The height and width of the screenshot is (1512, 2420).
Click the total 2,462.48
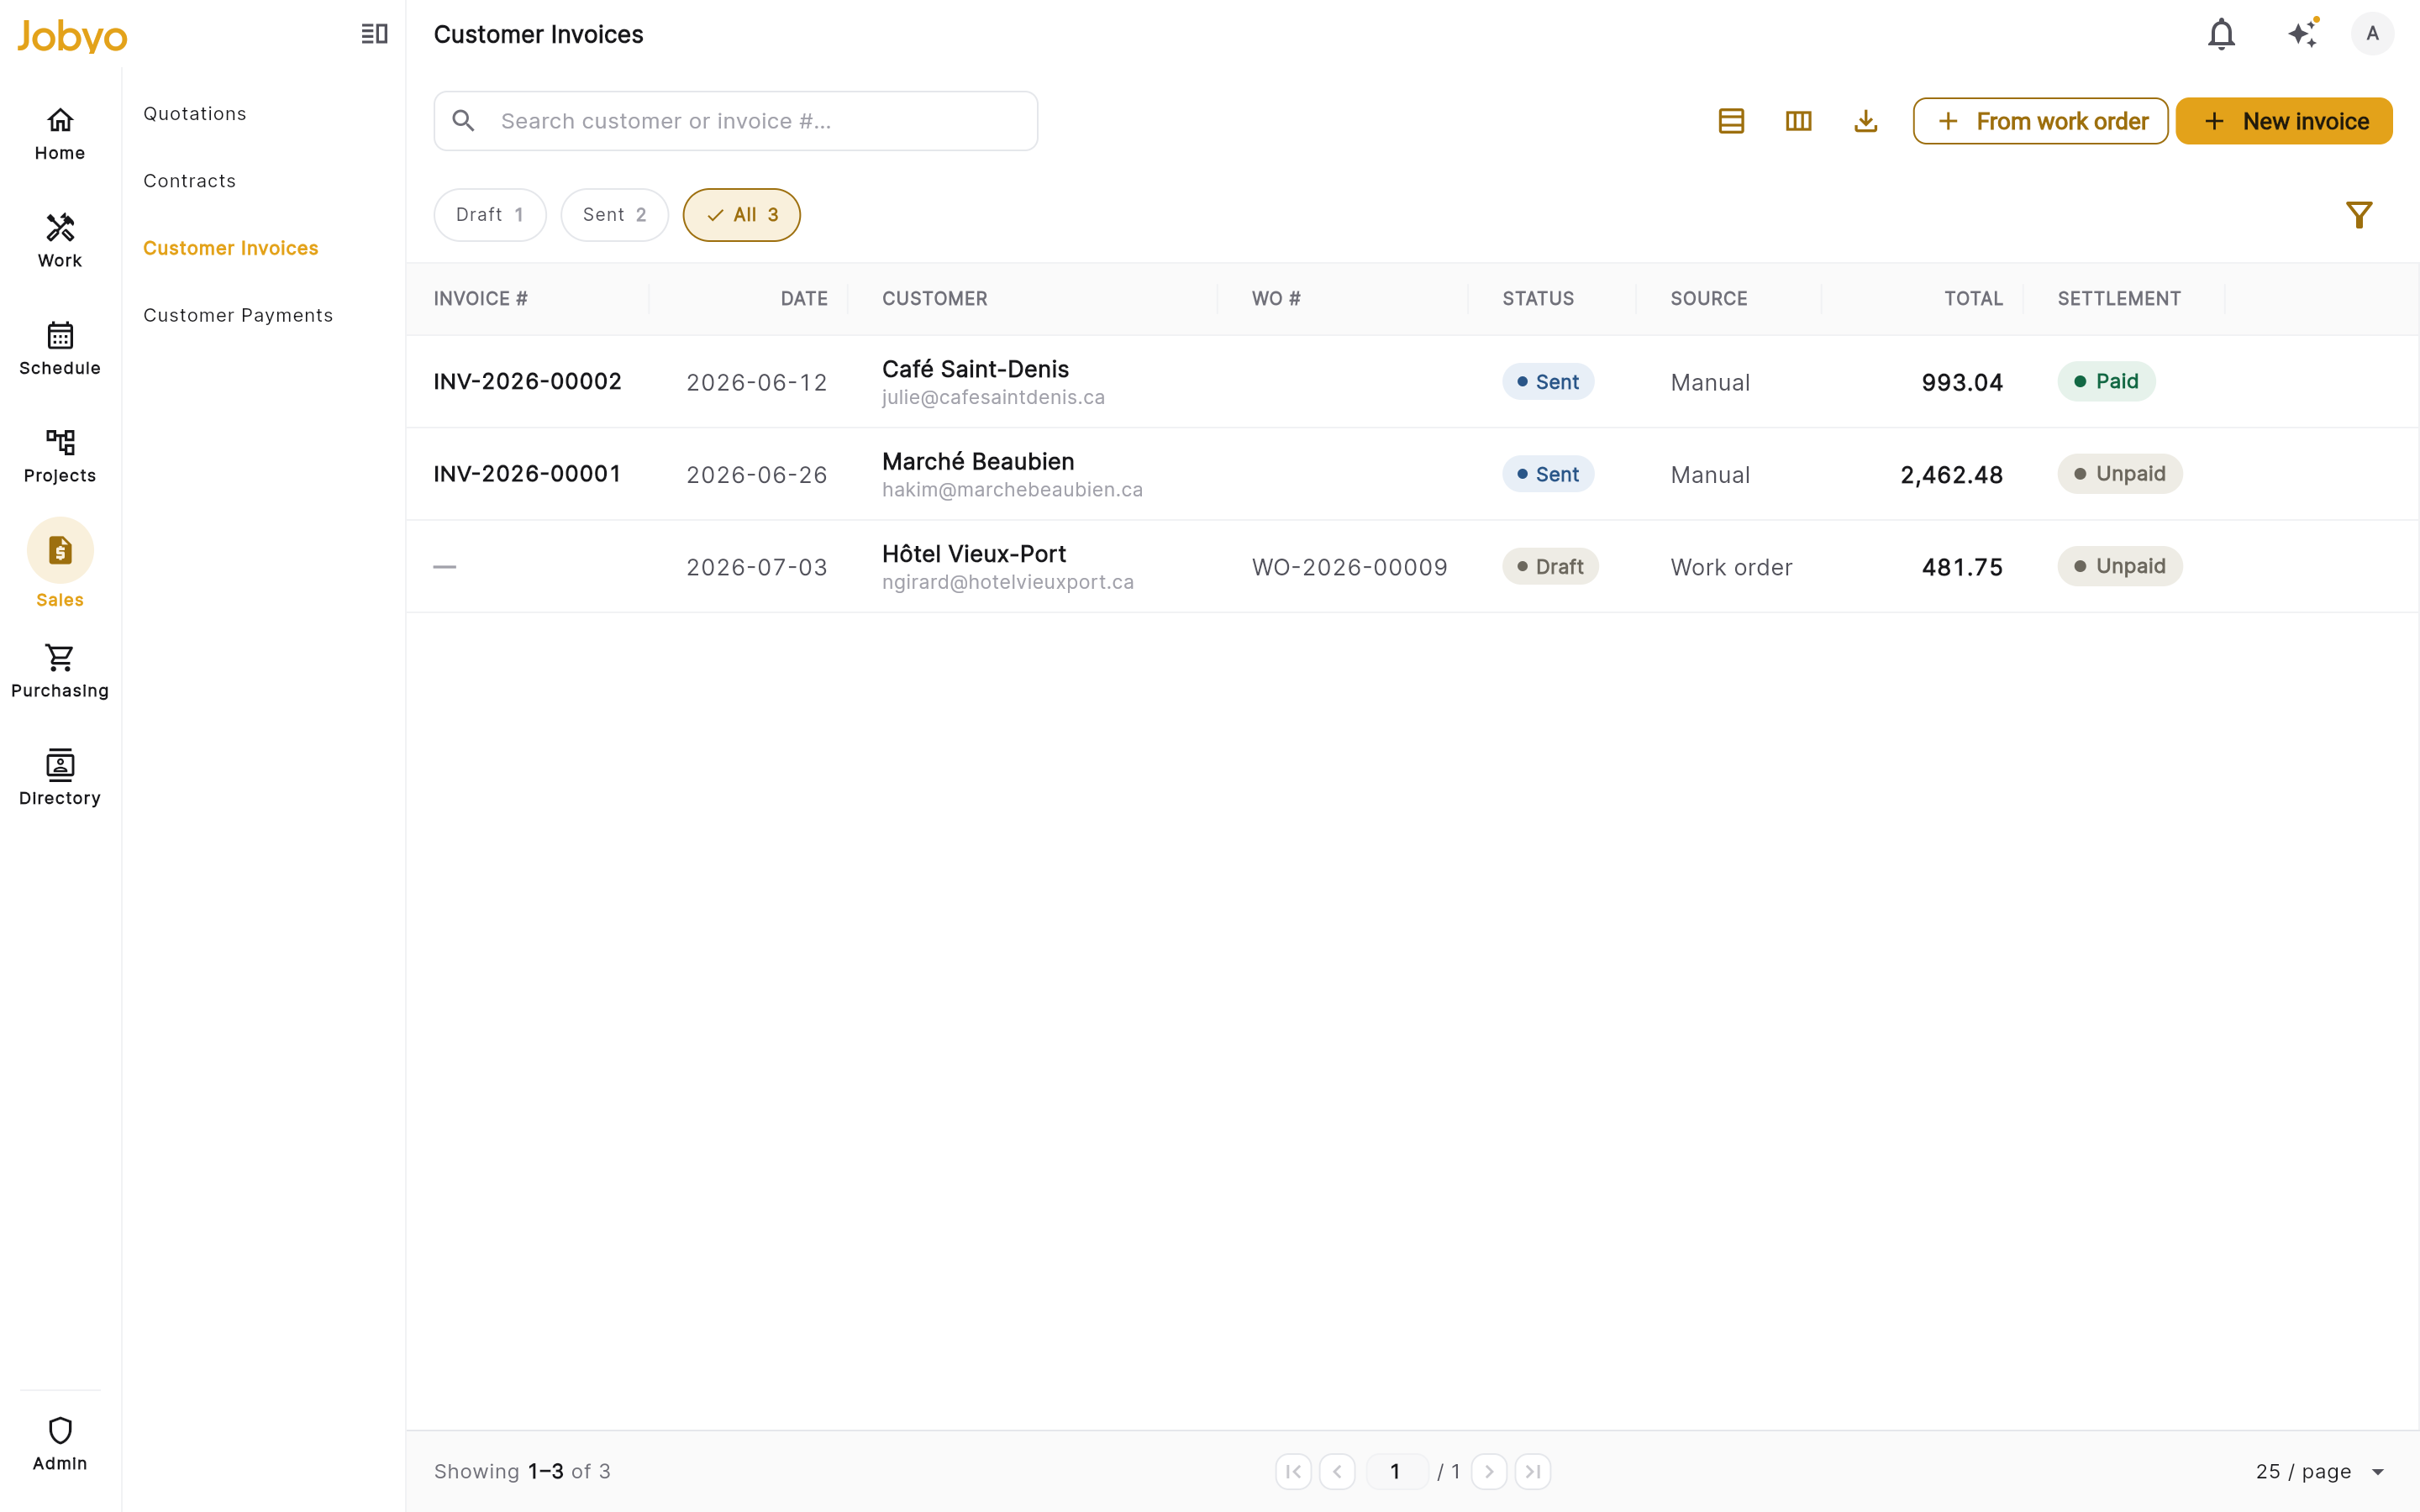coord(1951,475)
